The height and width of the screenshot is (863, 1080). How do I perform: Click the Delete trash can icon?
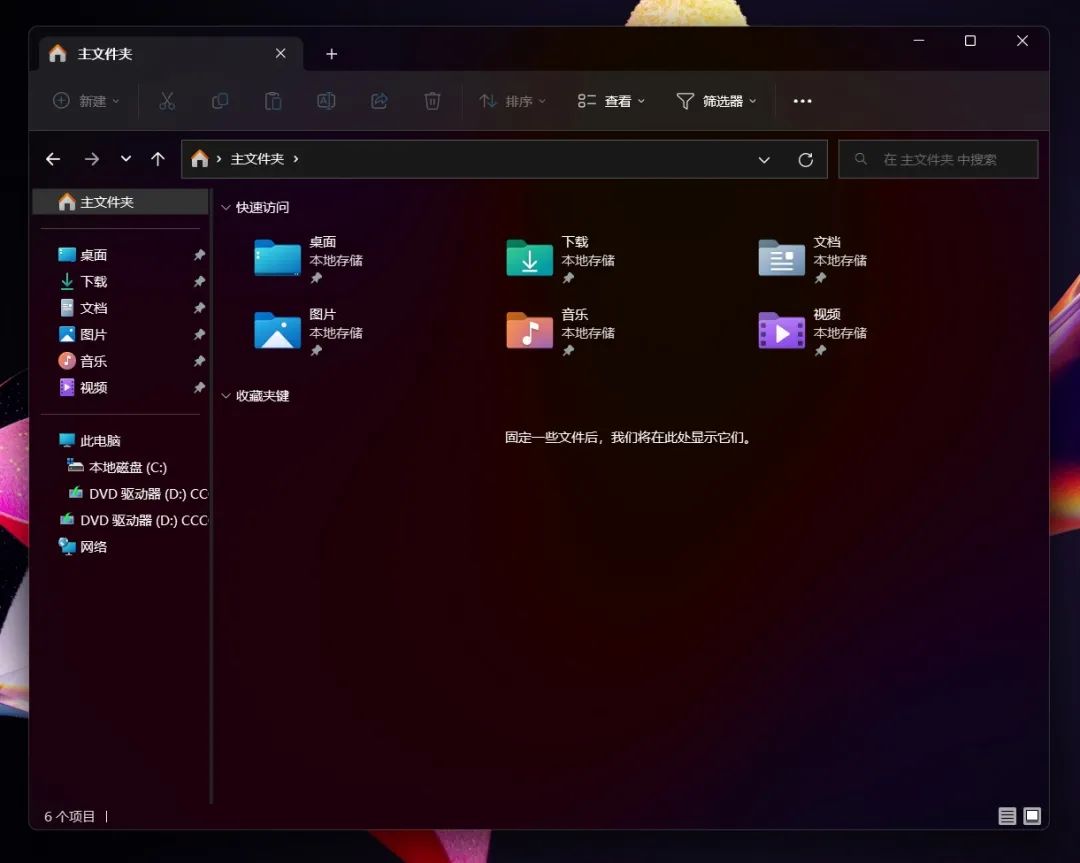(x=432, y=101)
